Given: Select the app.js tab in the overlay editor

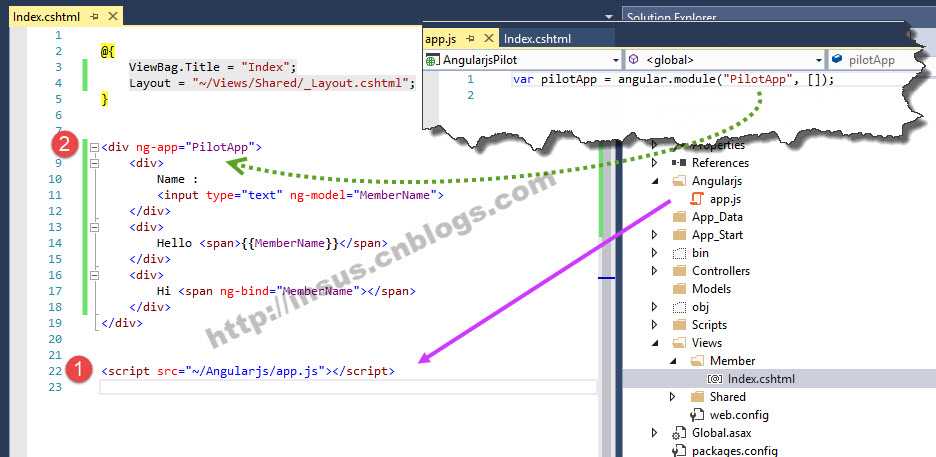Looking at the screenshot, I should tap(441, 39).
